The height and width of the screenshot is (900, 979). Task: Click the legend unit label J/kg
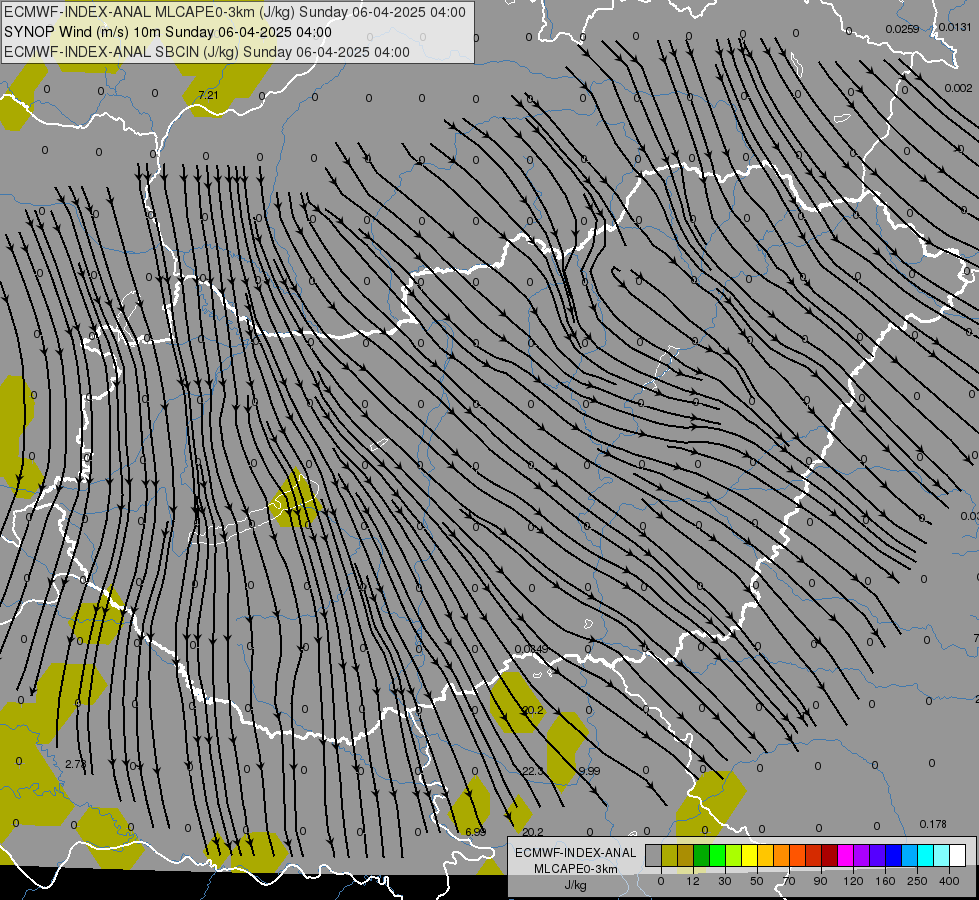575,885
